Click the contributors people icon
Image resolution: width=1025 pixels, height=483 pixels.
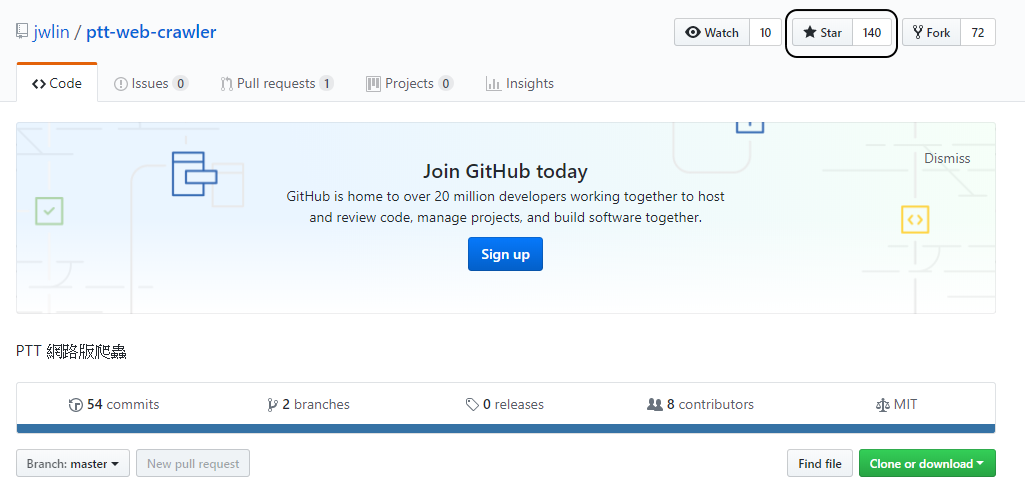click(655, 405)
